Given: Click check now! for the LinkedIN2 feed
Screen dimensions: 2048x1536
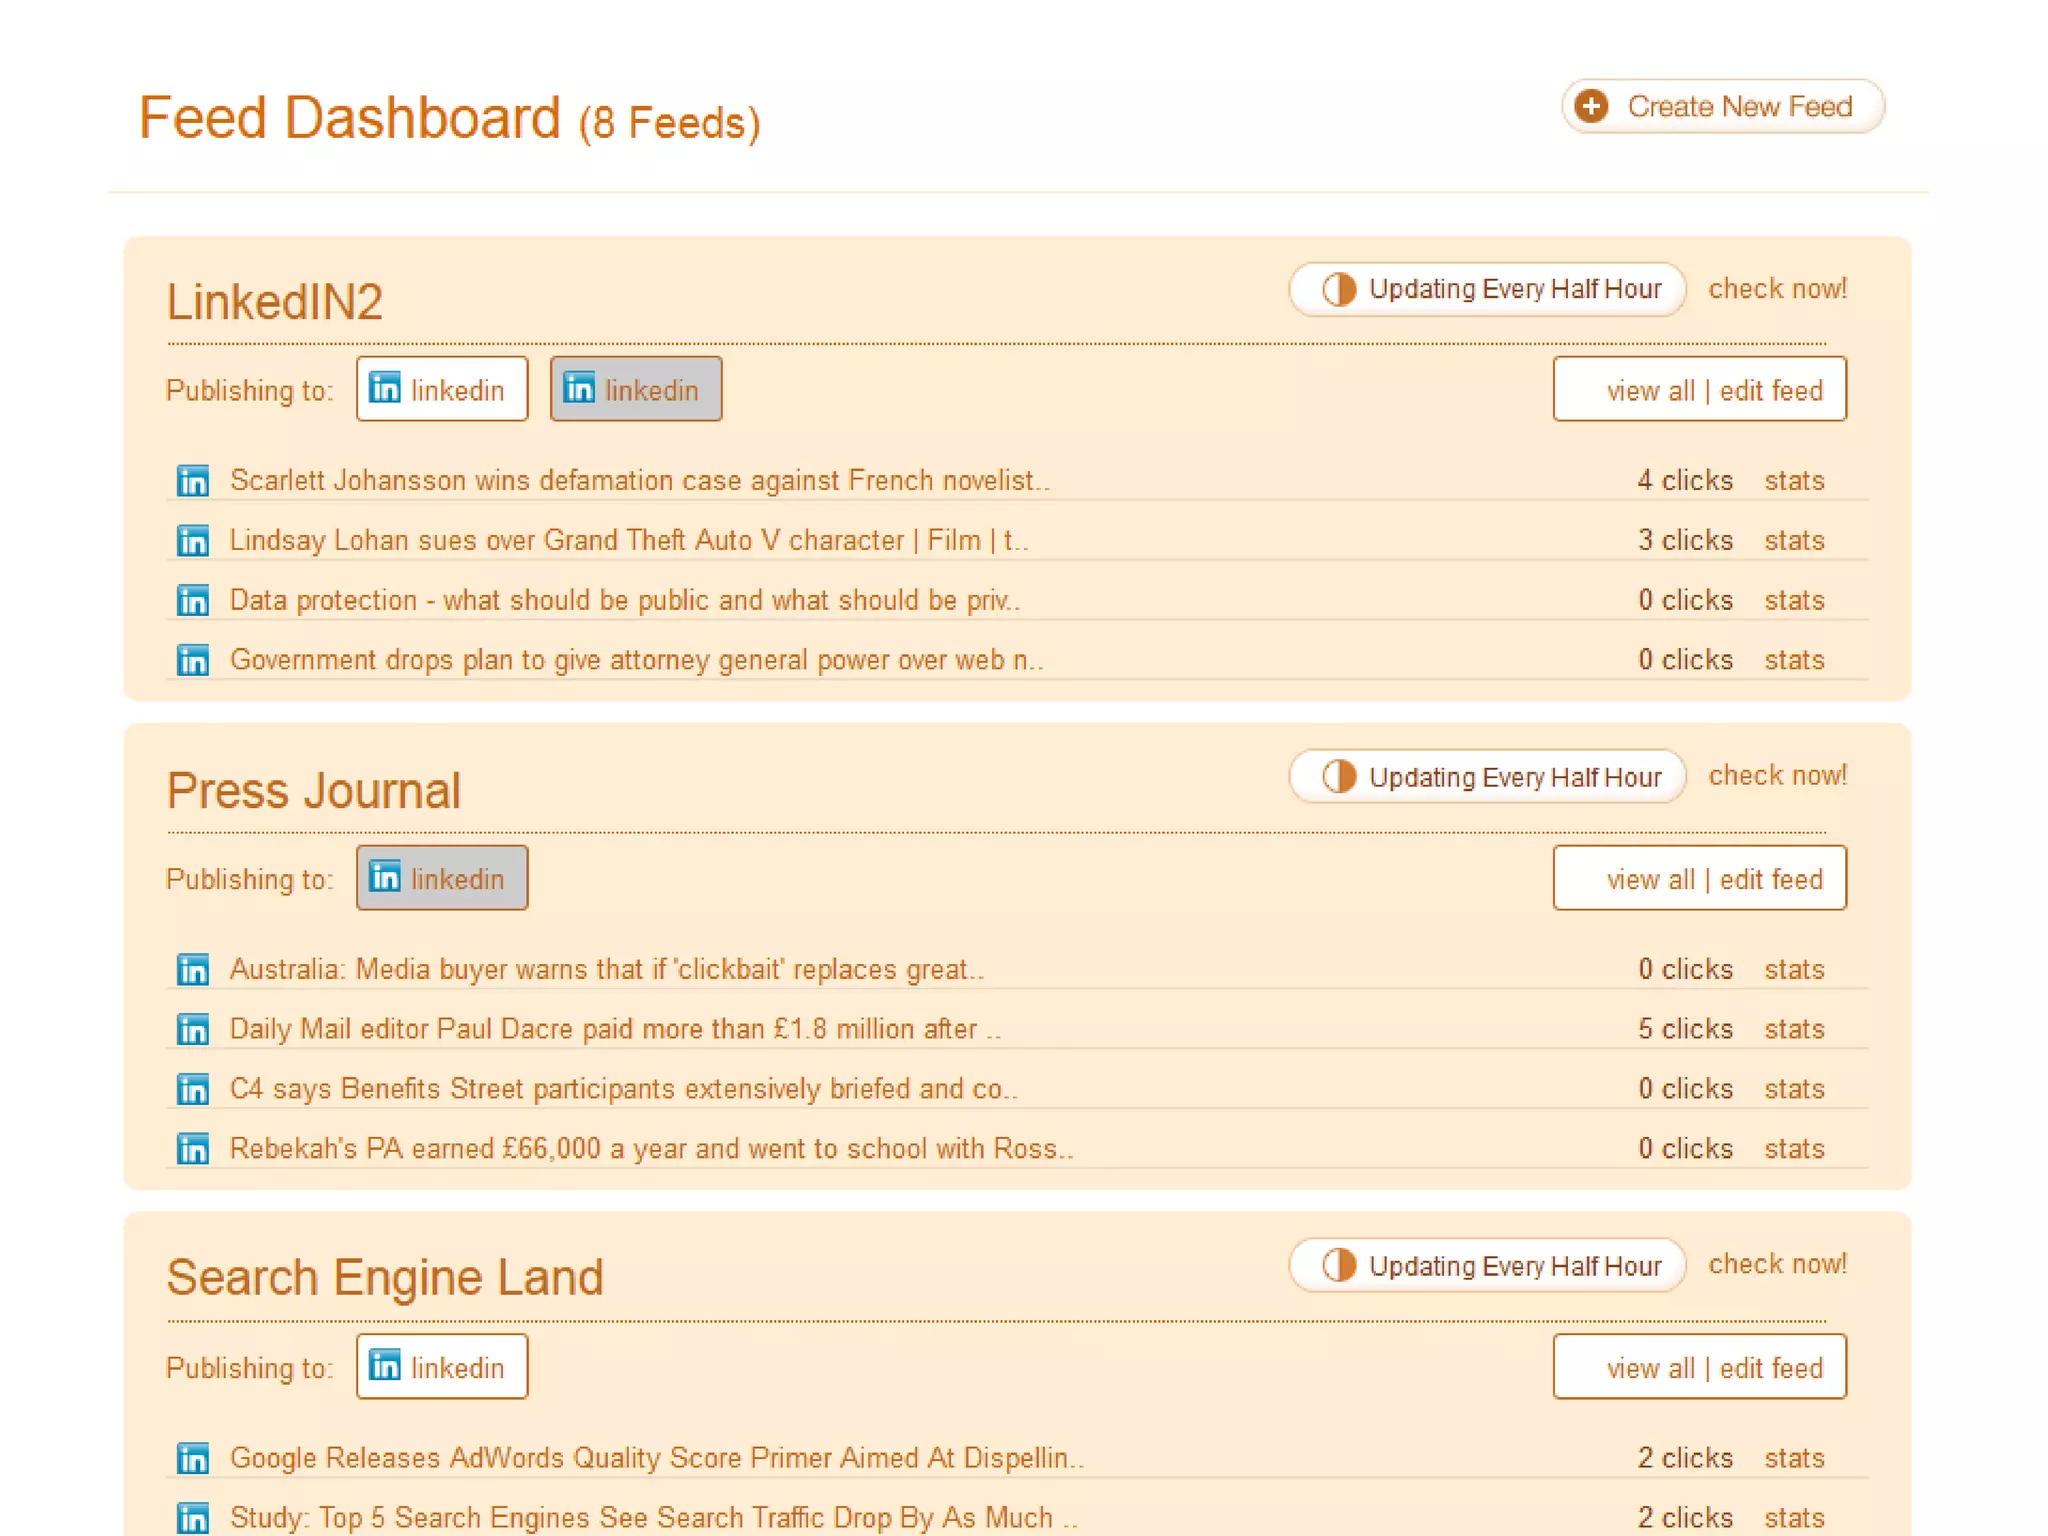Looking at the screenshot, I should pyautogui.click(x=1777, y=289).
